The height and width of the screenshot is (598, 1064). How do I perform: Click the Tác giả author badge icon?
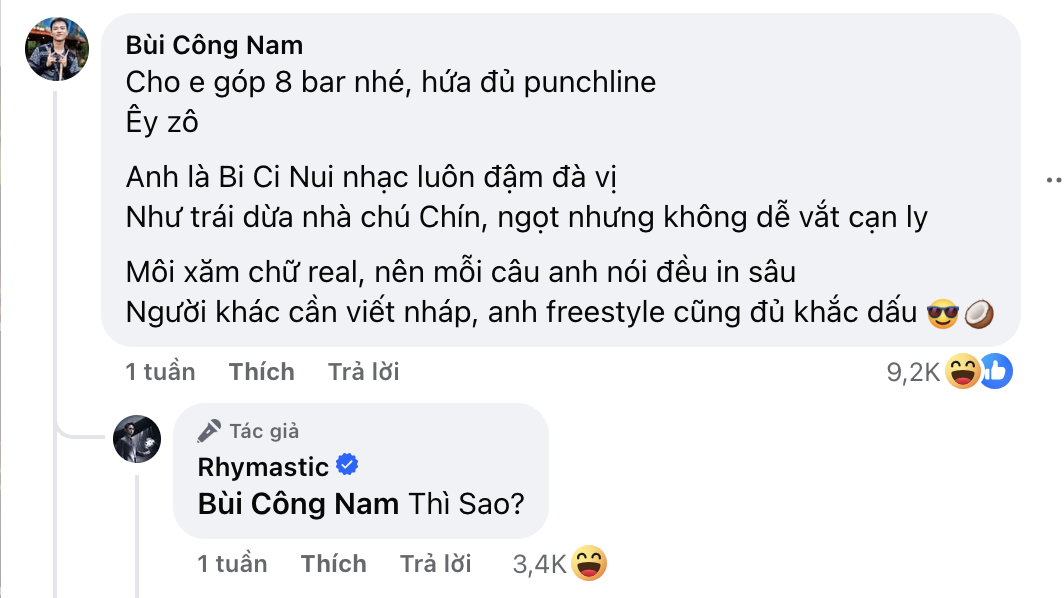[209, 431]
